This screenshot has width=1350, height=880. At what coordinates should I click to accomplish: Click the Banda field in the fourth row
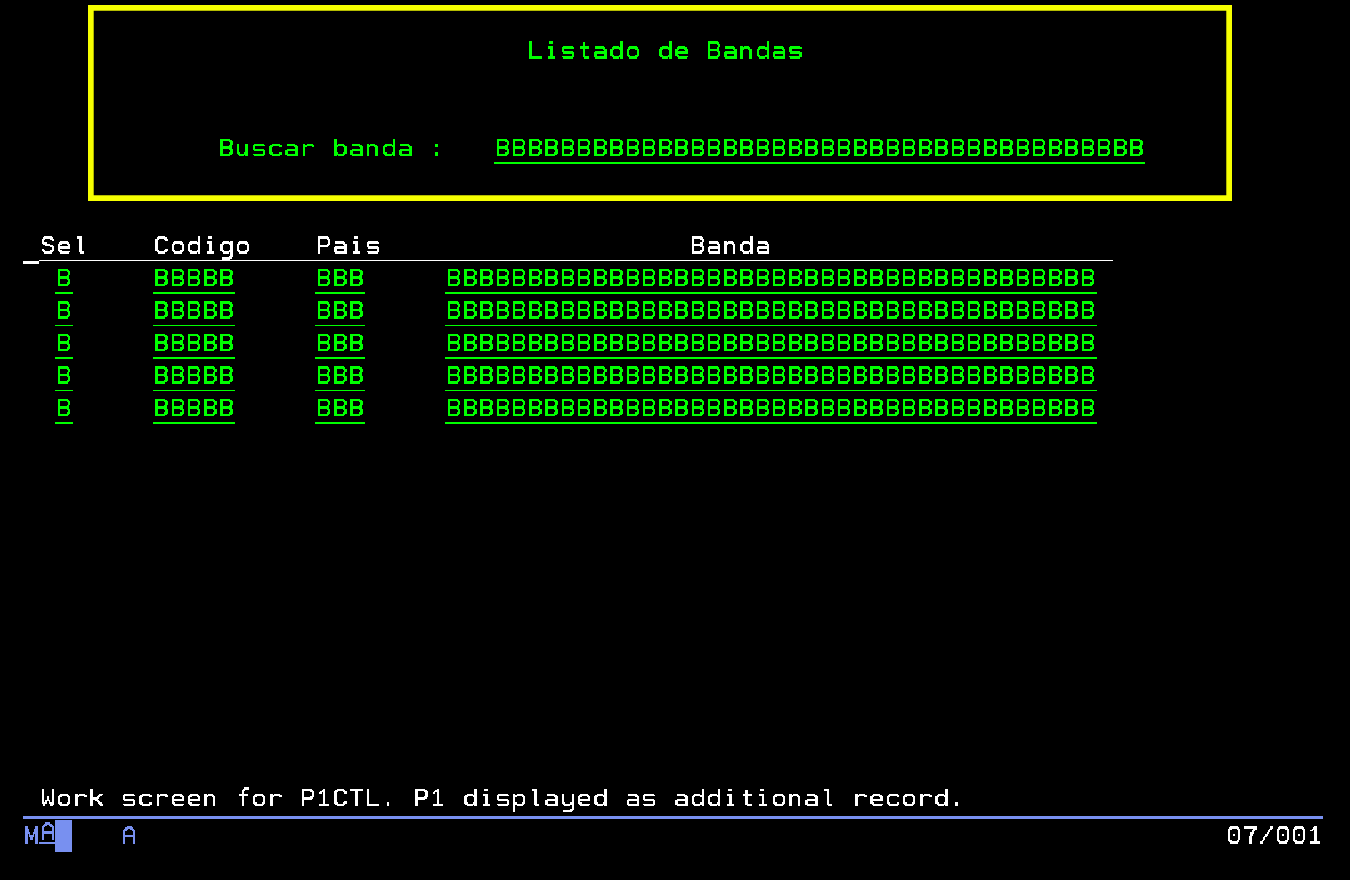pos(770,376)
